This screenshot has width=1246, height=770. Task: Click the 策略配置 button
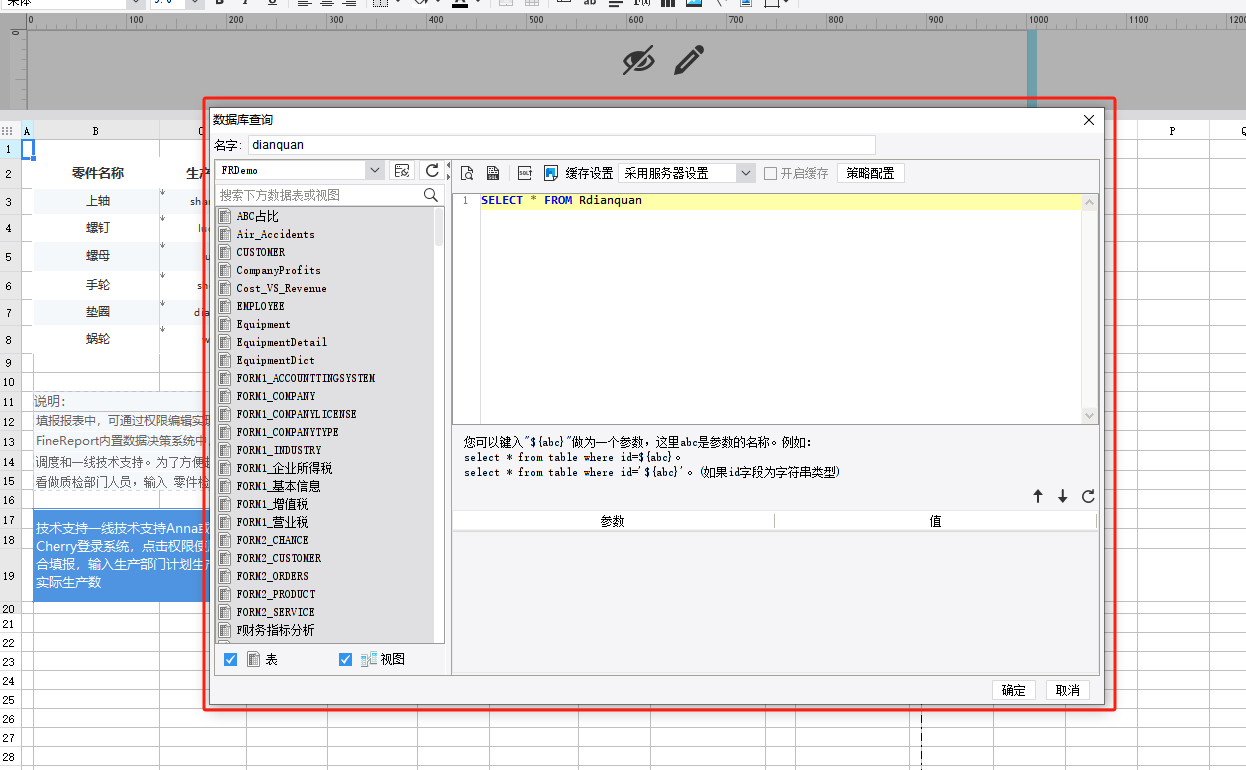pyautogui.click(x=870, y=173)
